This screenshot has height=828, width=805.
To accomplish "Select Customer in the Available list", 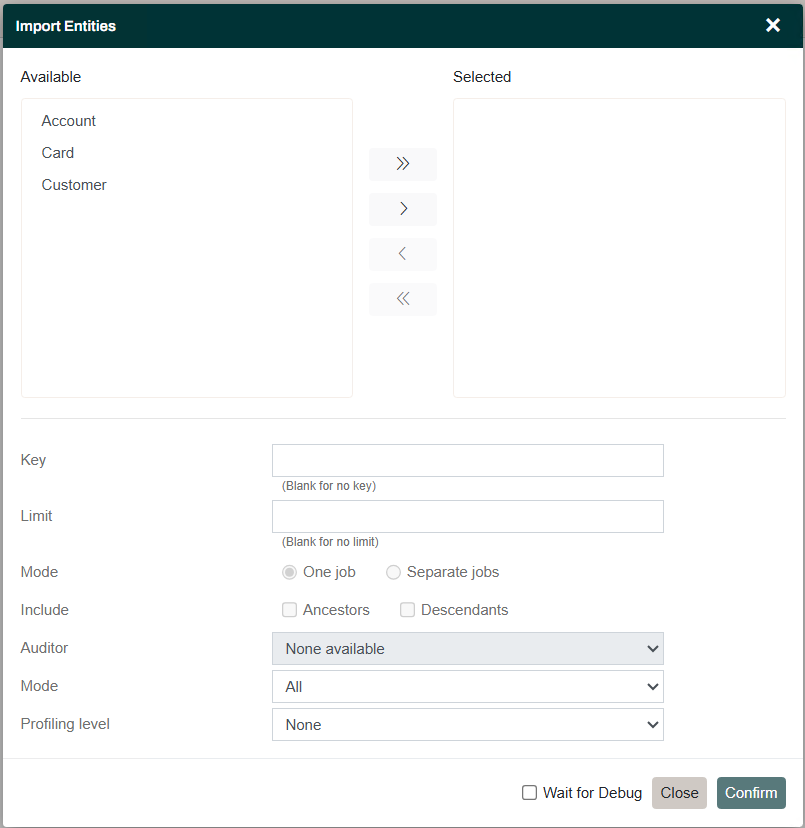I will click(73, 184).
